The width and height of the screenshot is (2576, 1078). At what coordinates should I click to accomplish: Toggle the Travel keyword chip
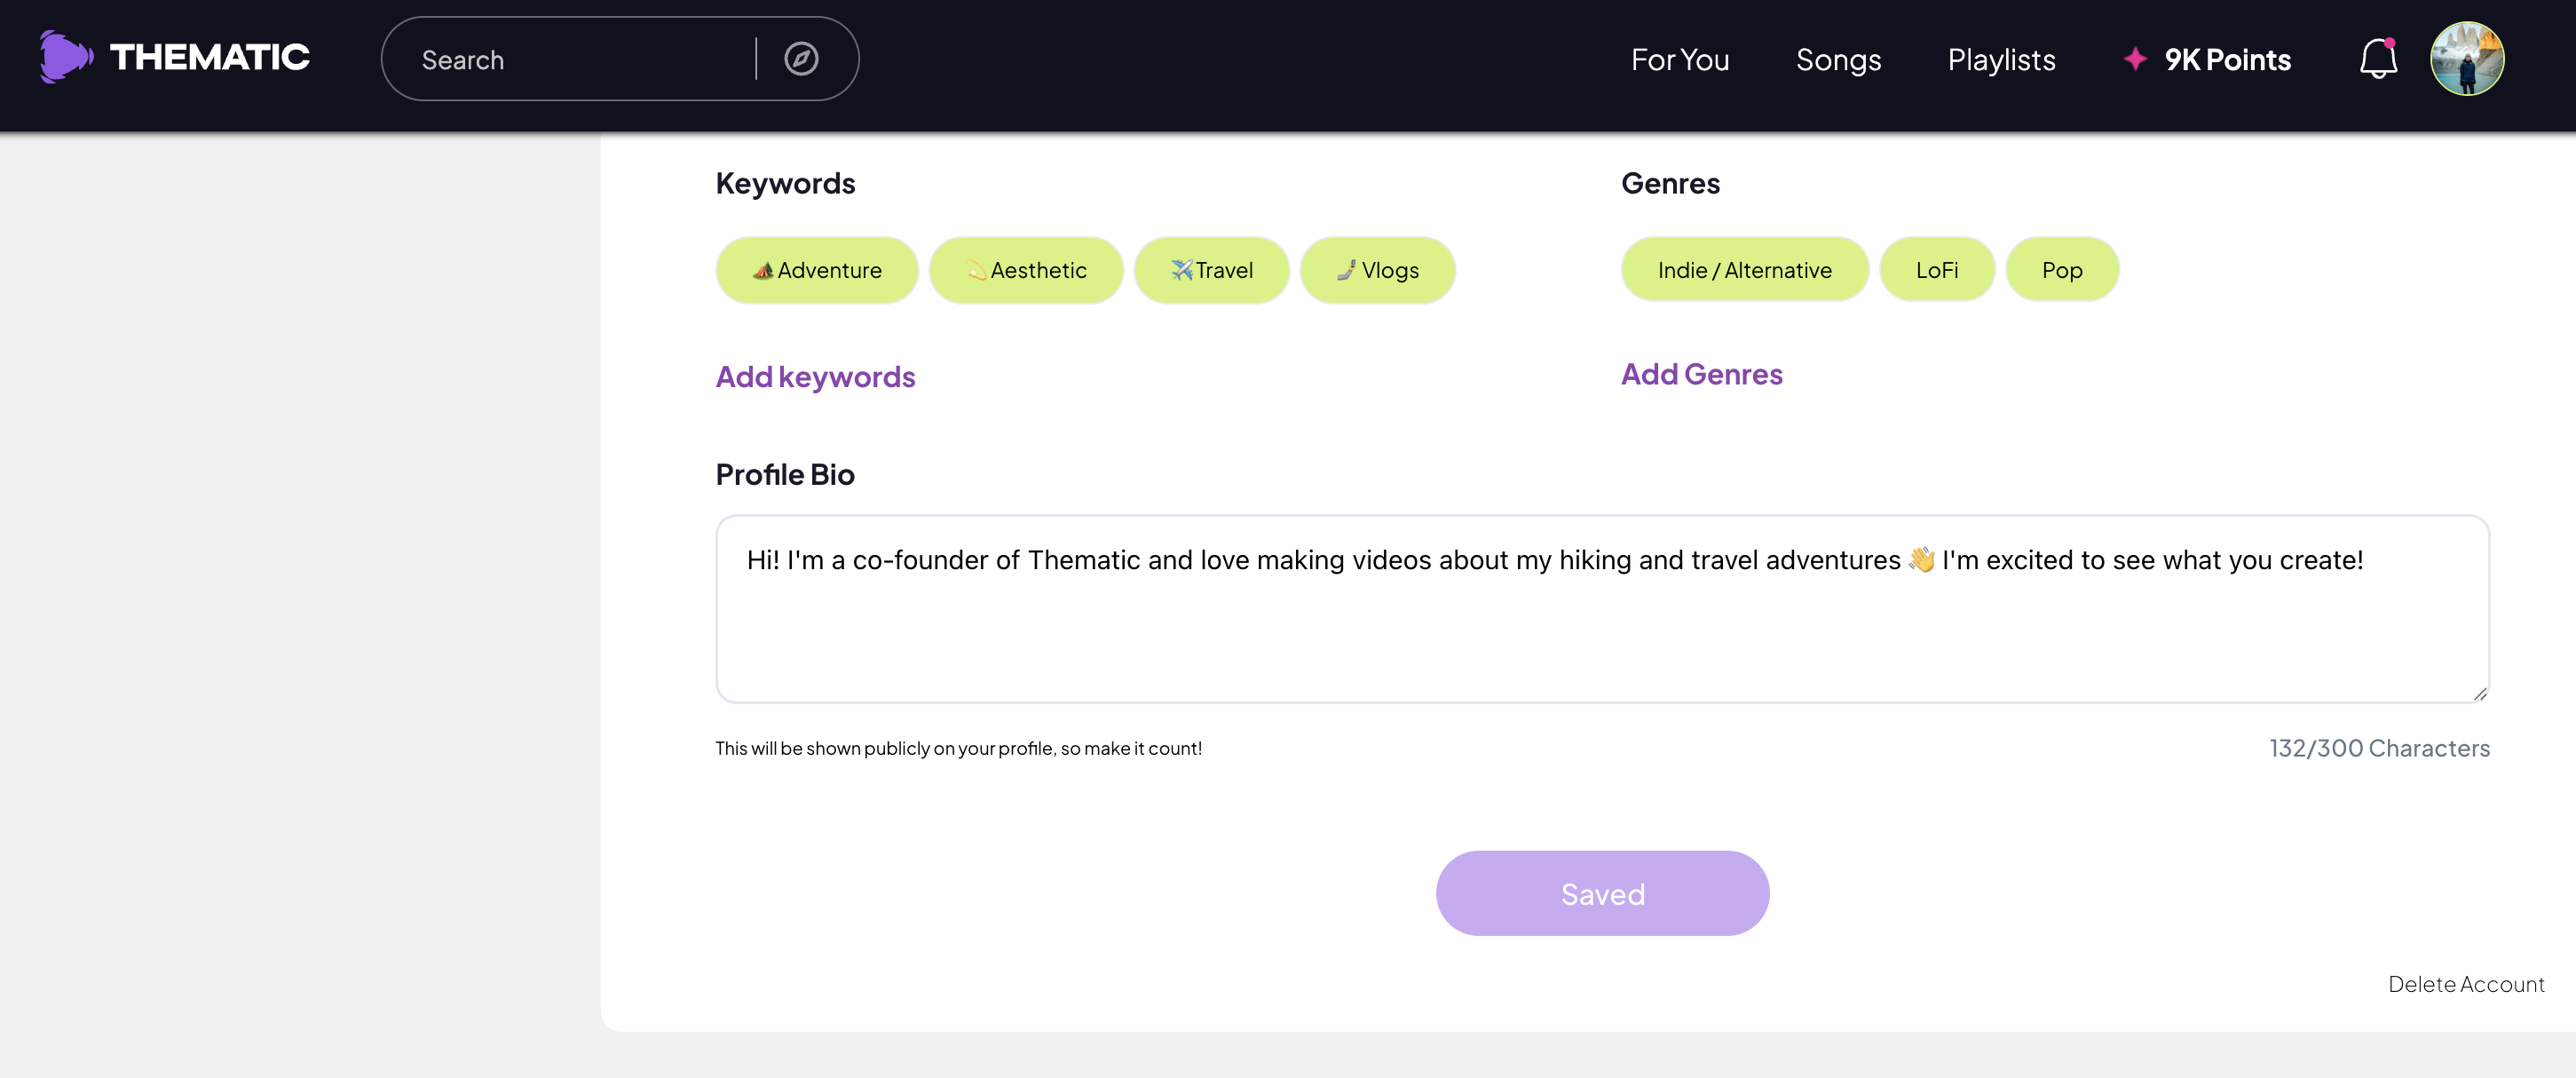point(1211,270)
